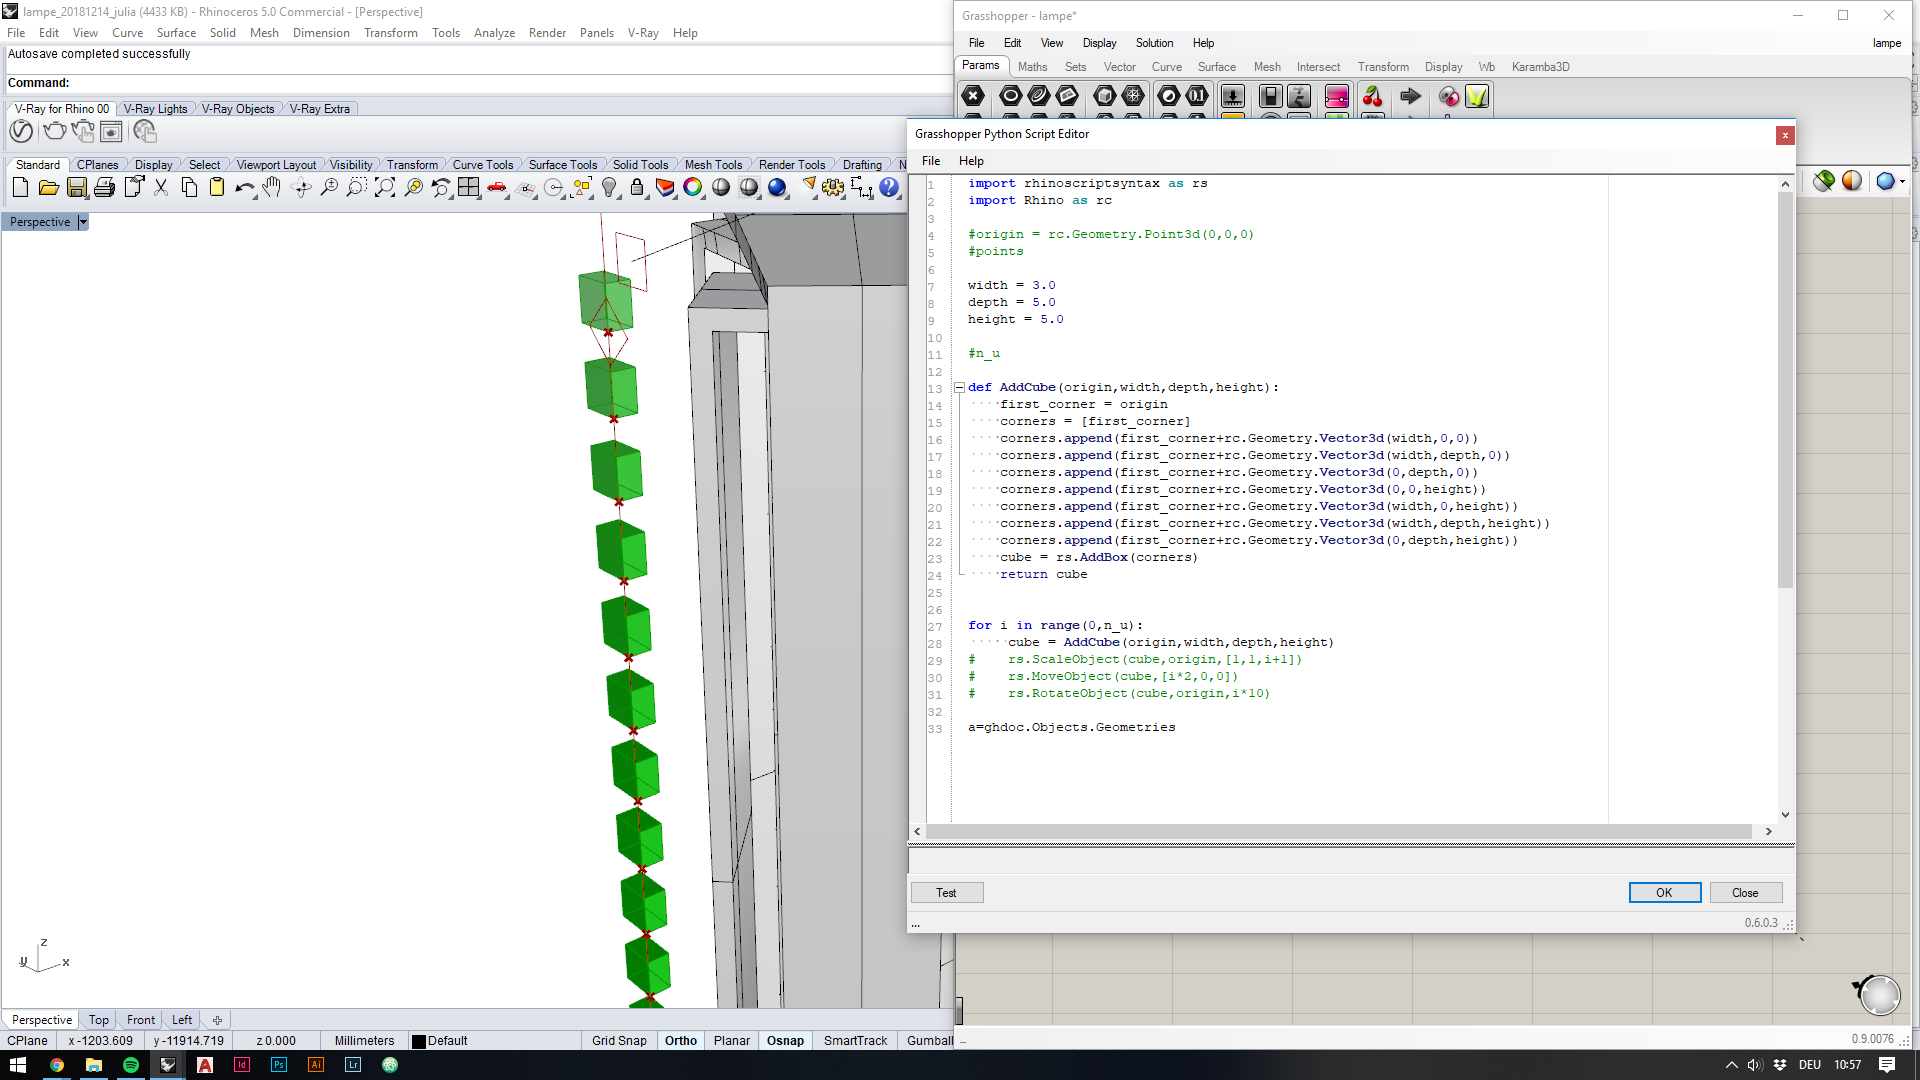Toggle Osnap in the status bar

pos(785,1040)
